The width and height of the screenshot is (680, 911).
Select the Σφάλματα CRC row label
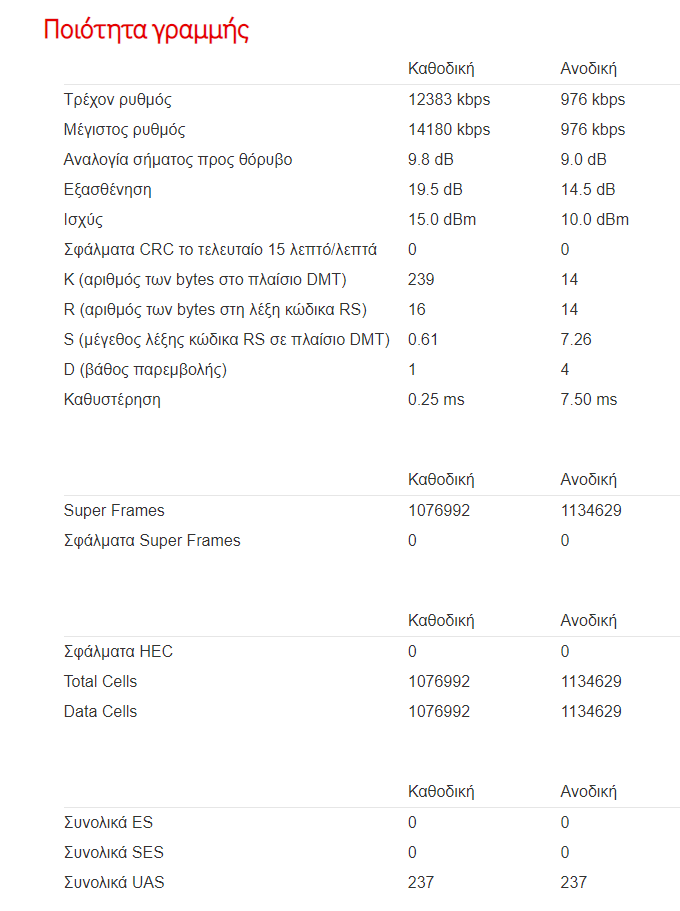220,250
